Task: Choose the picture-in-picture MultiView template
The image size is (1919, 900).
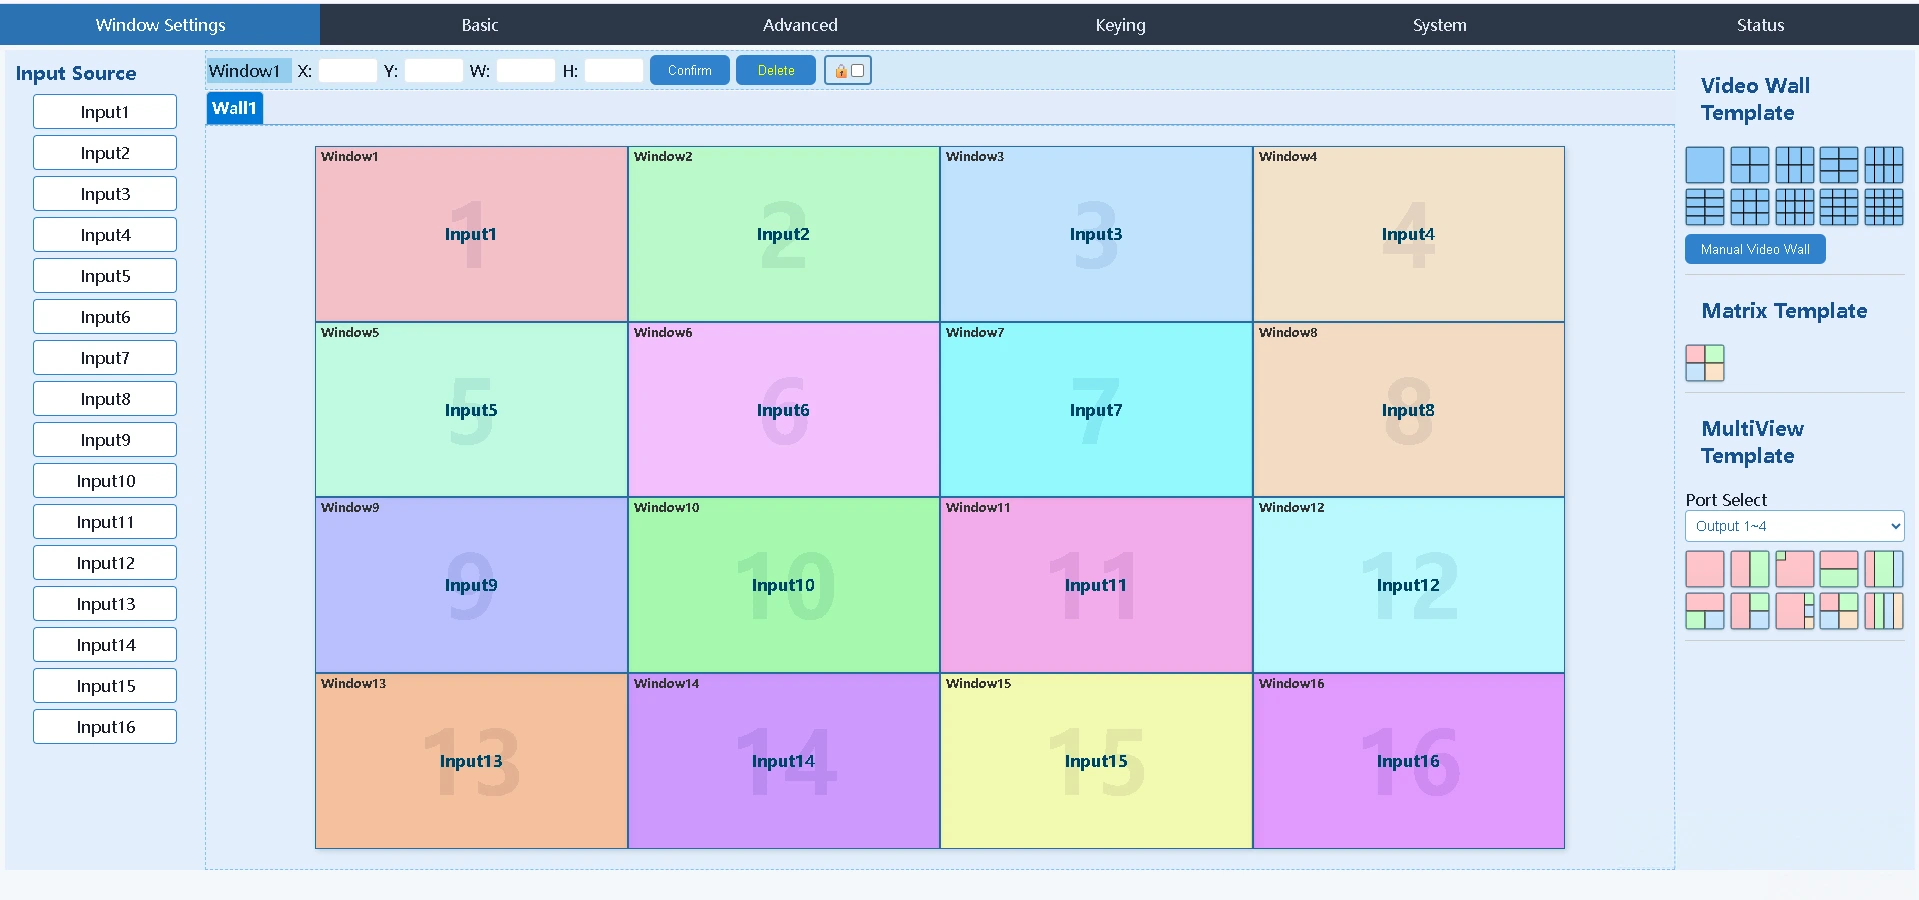Action: coord(1795,569)
